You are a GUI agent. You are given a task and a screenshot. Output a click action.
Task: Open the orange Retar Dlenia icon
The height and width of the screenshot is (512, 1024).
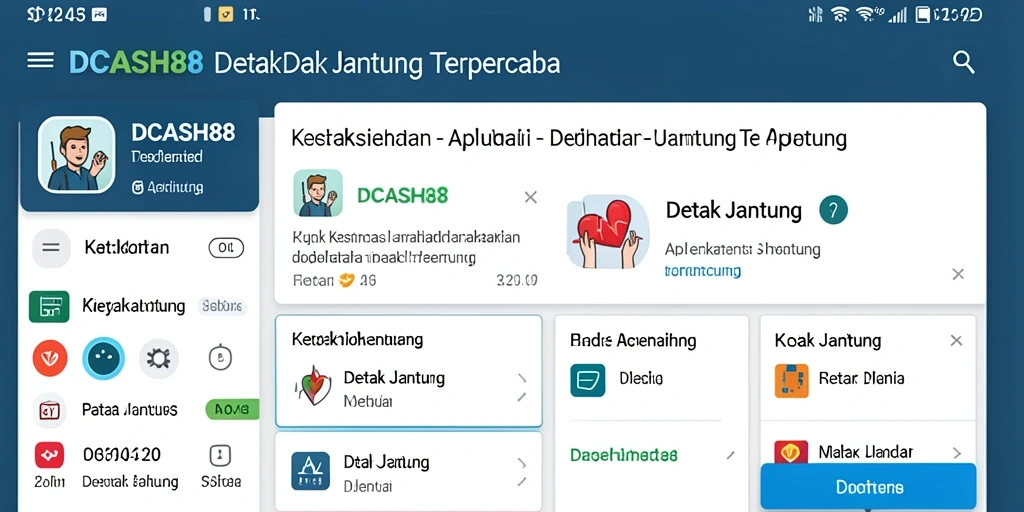tap(792, 381)
